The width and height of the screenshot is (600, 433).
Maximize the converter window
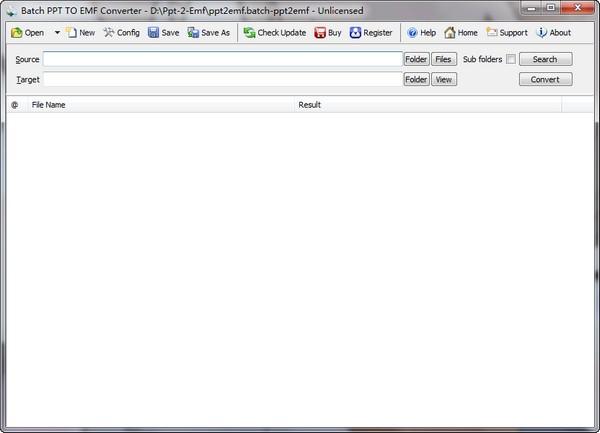(551, 8)
